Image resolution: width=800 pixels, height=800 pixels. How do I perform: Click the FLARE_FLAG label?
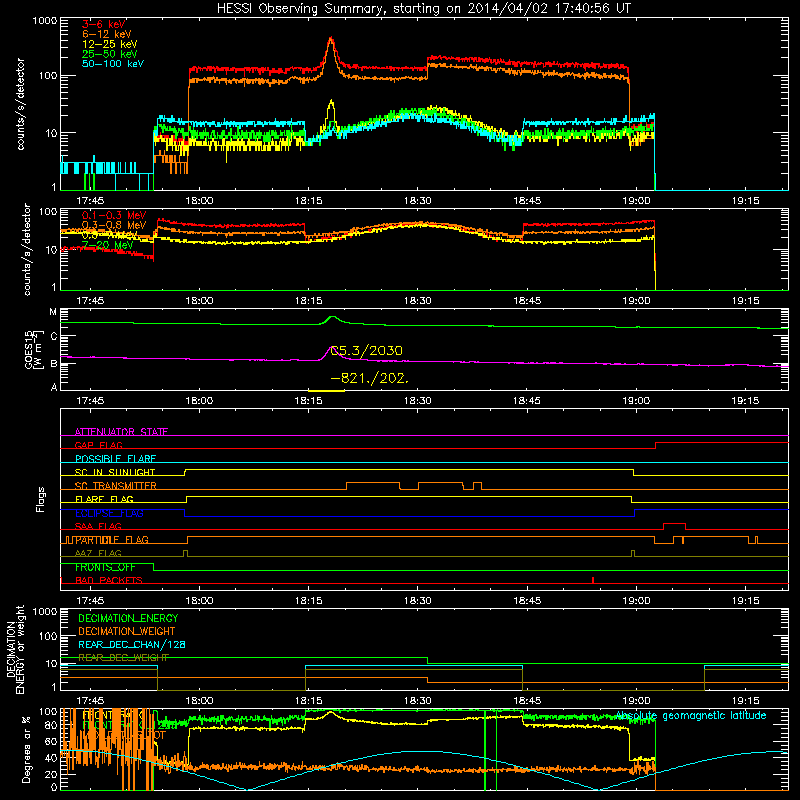click(104, 499)
